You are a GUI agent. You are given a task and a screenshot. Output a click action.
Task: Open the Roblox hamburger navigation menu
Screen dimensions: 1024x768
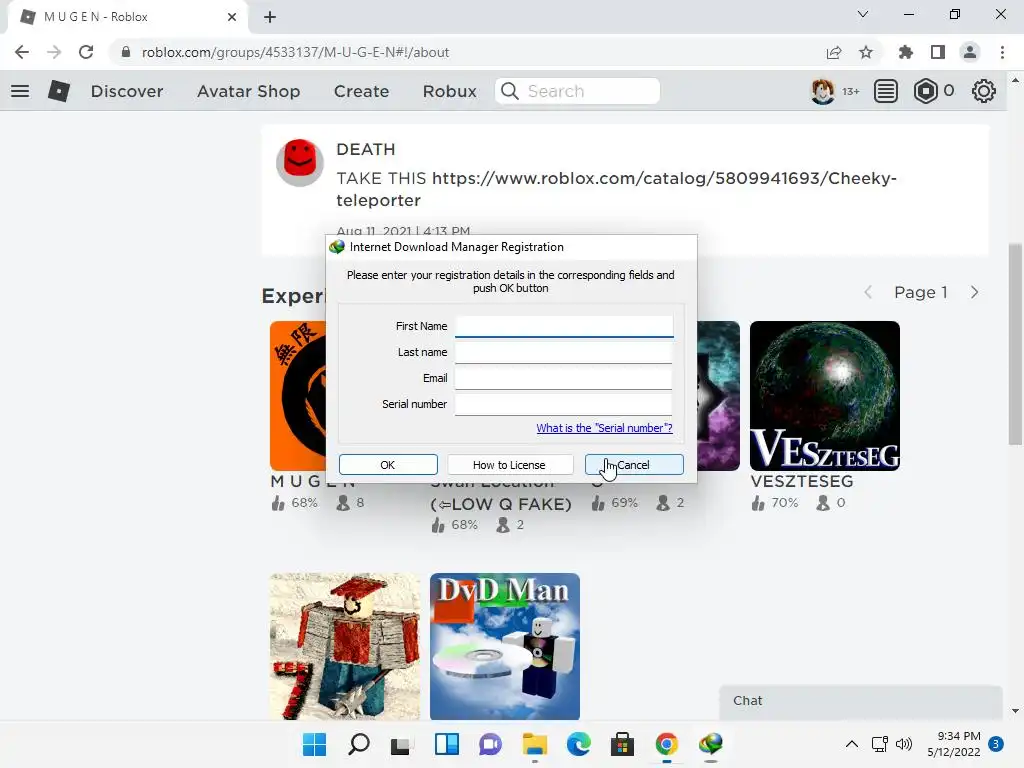pos(20,91)
